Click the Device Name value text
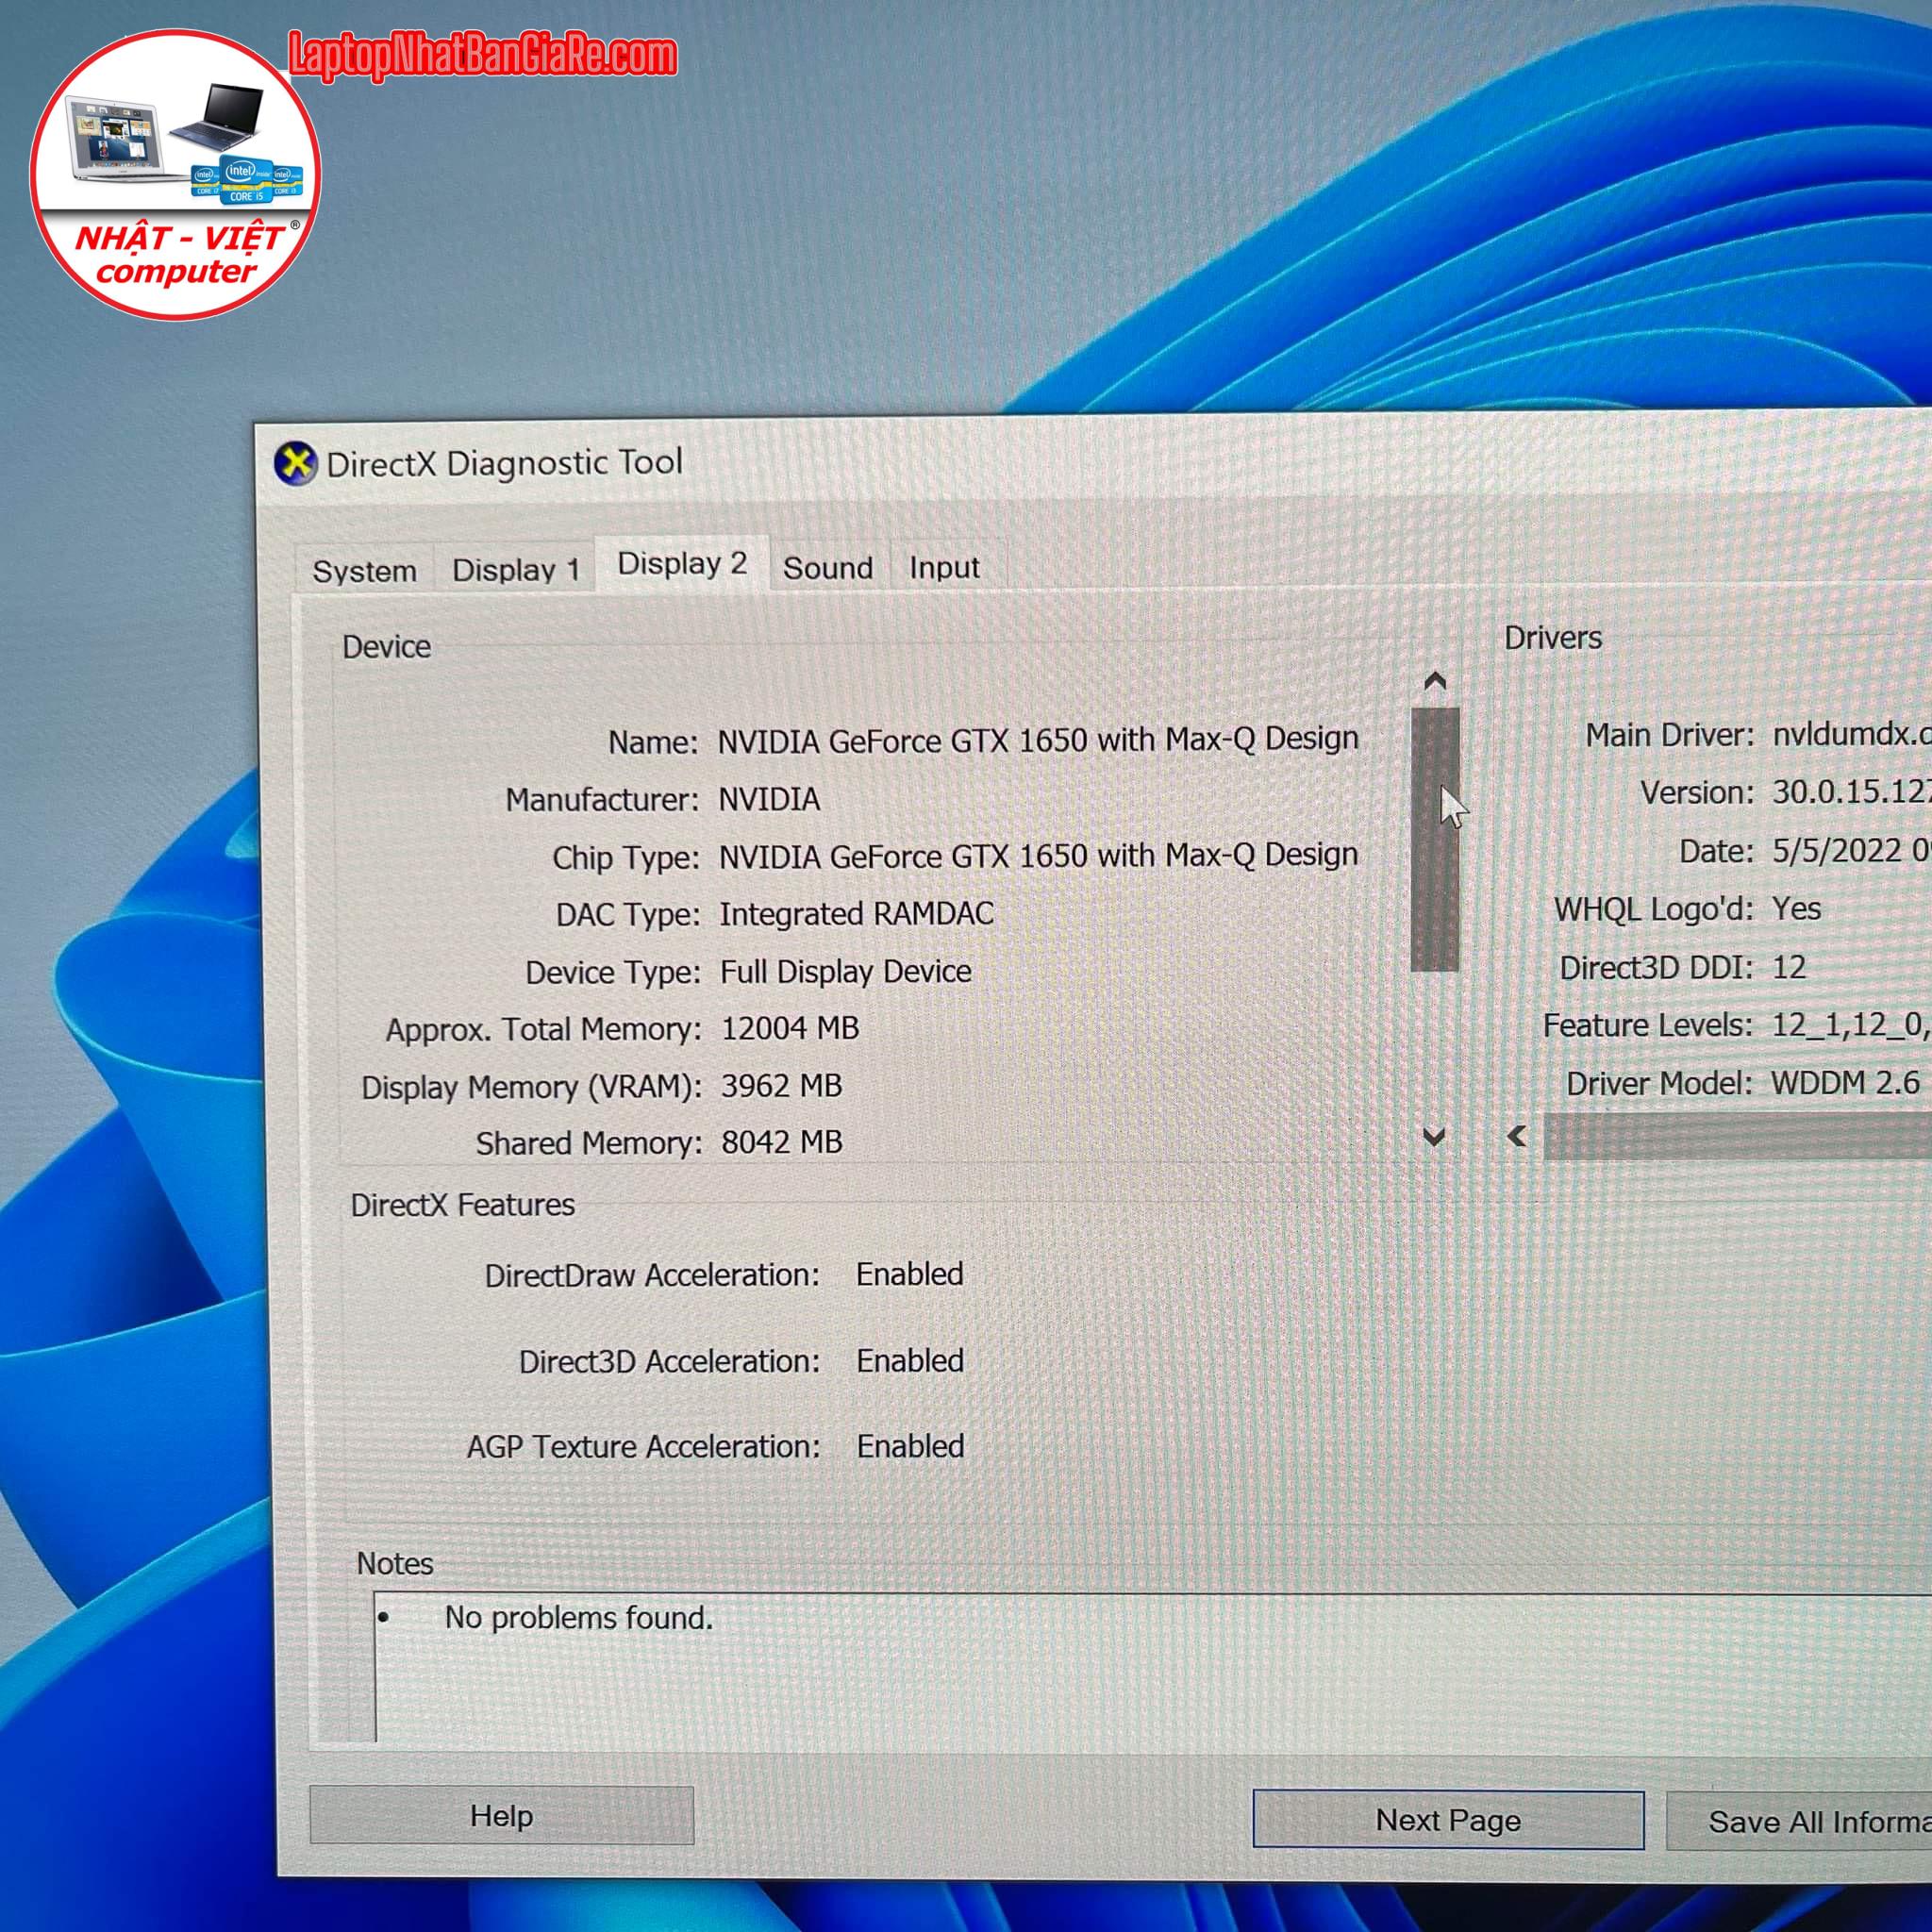1932x1932 pixels. (x=1038, y=740)
